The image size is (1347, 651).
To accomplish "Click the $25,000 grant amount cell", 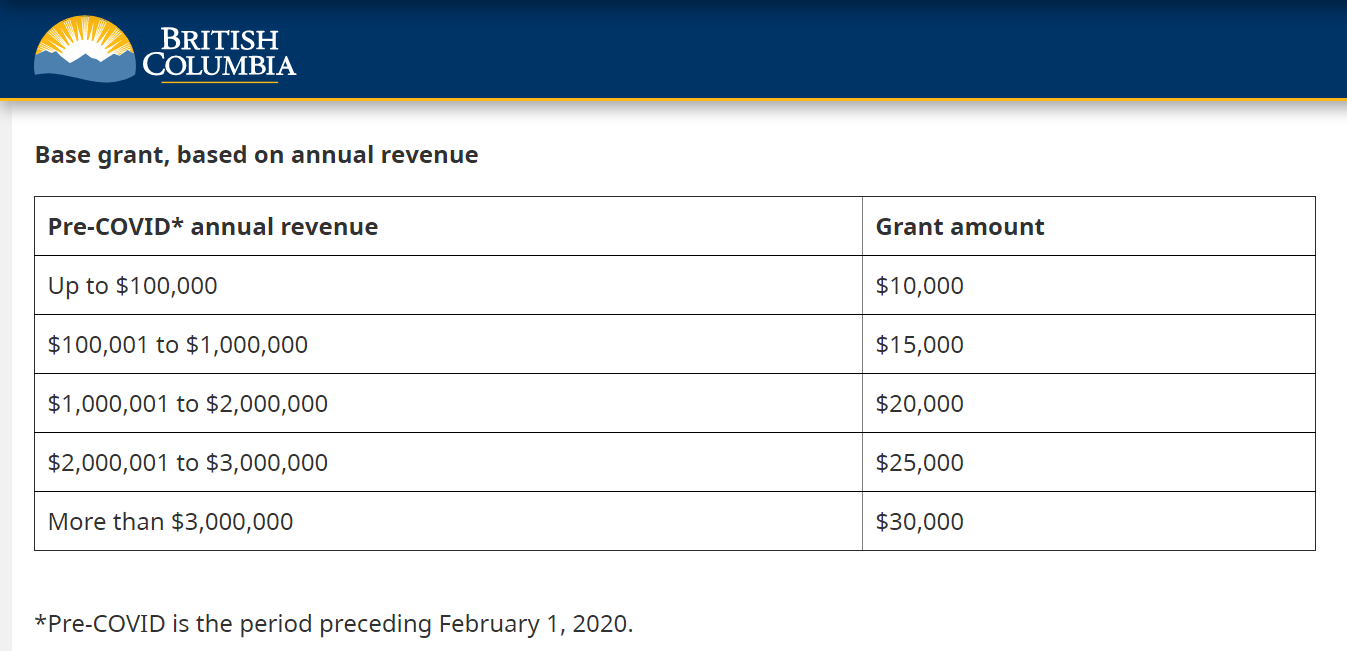I will point(920,463).
